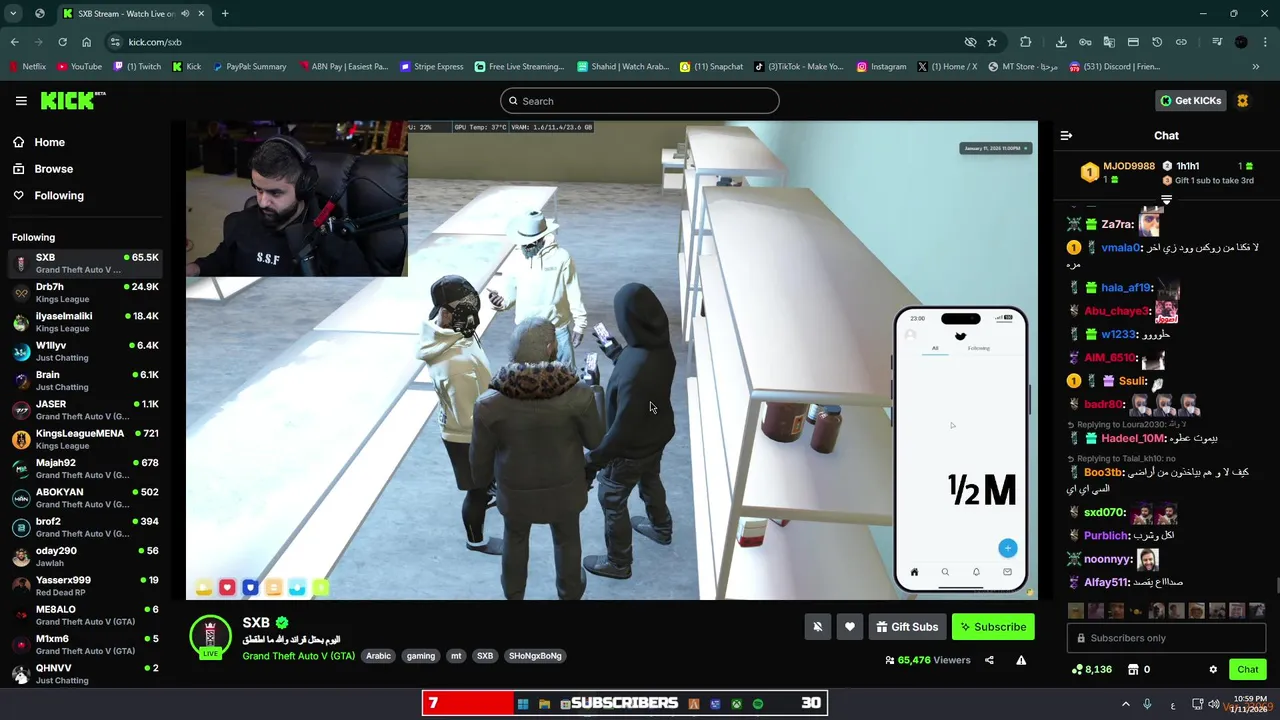
Task: Collapse the chat panel arrow icon
Action: (x=1066, y=136)
